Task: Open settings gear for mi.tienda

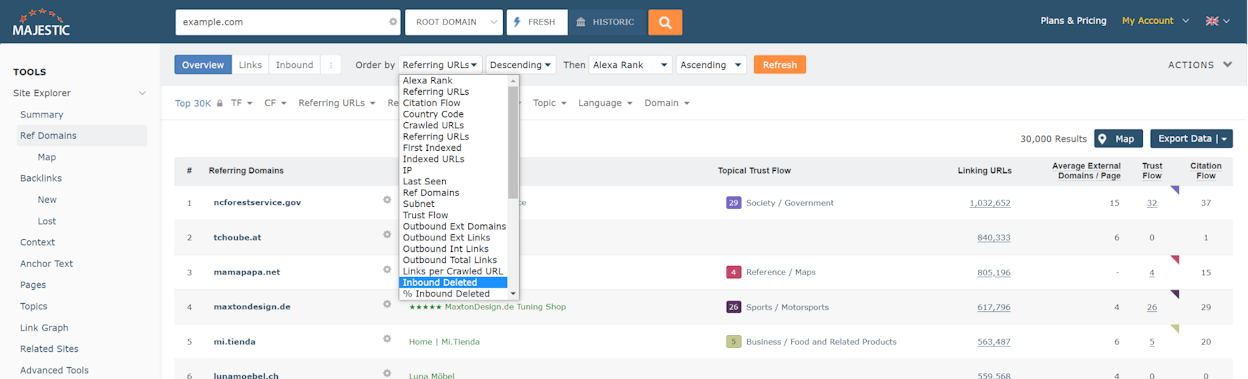Action: coord(387,339)
